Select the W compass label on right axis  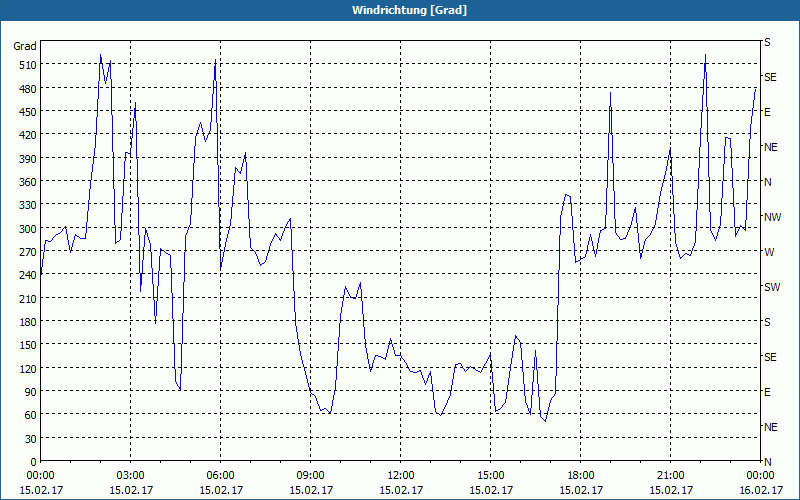pos(769,252)
